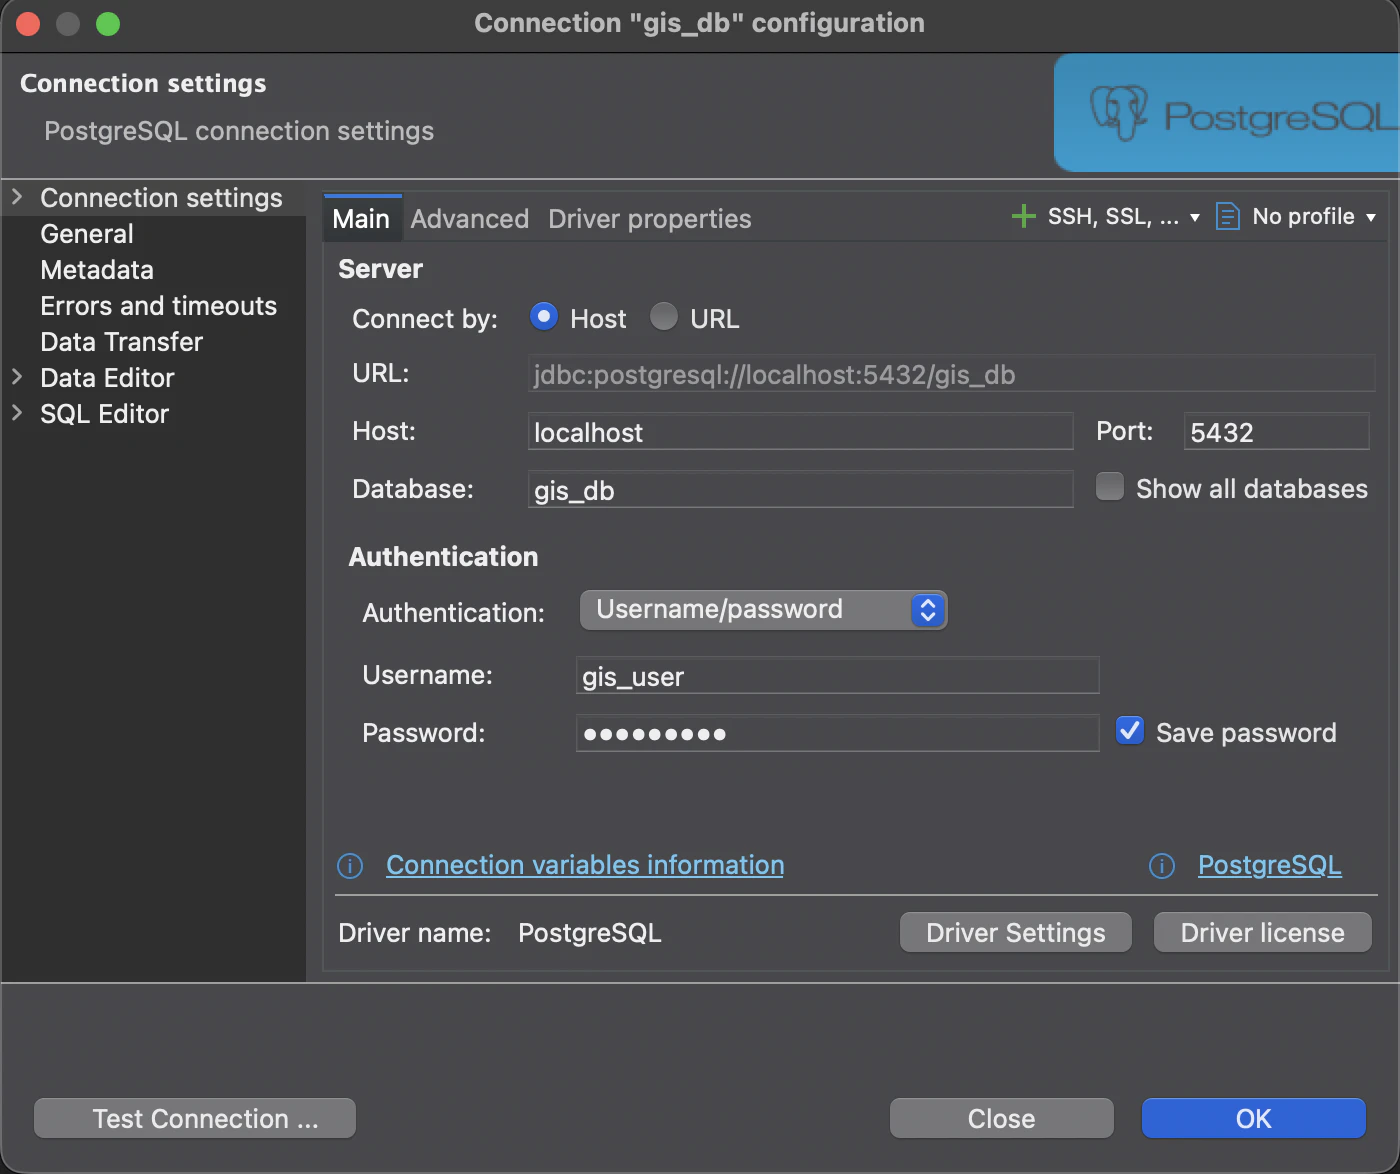Click the green maximize window button
Screen dimensions: 1400x1174
point(108,23)
